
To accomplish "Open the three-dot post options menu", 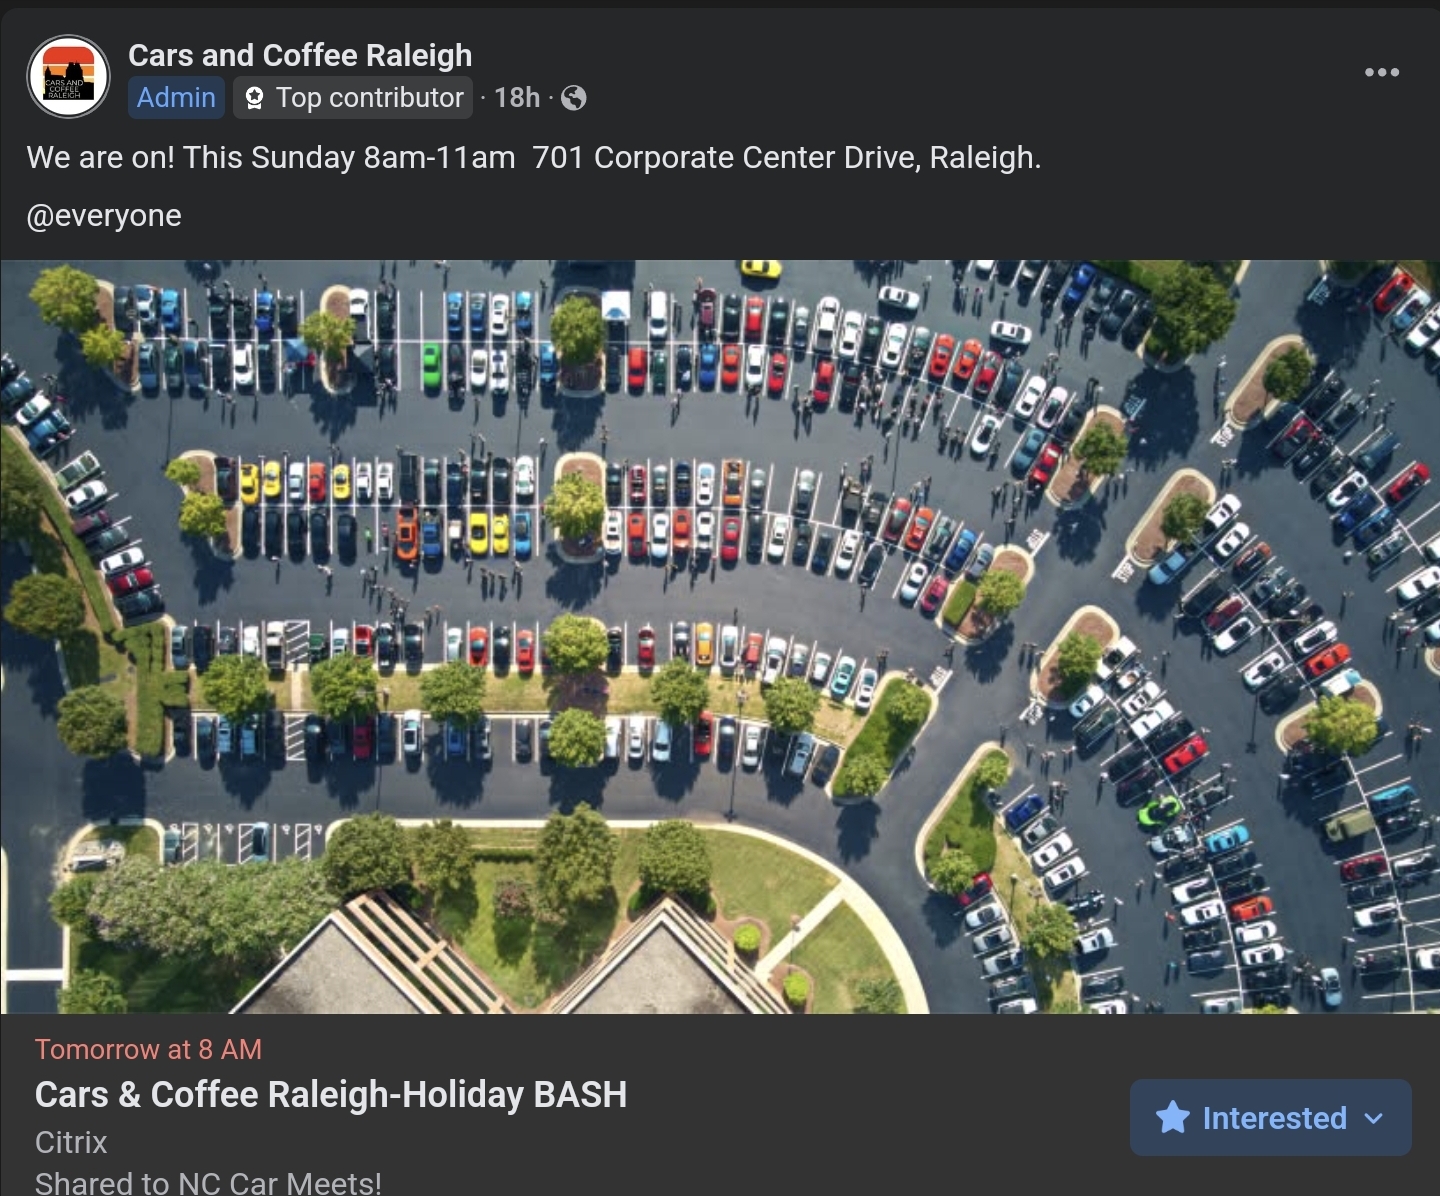I will [x=1381, y=72].
